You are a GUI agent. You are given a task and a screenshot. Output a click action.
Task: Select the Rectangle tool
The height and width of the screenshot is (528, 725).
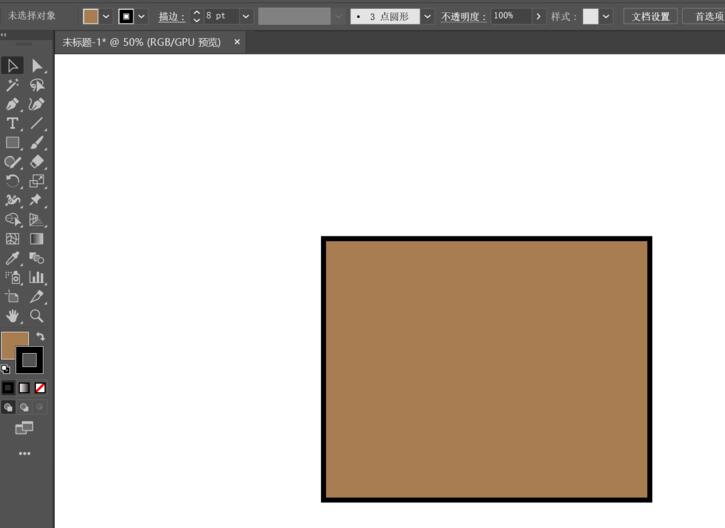click(12, 143)
